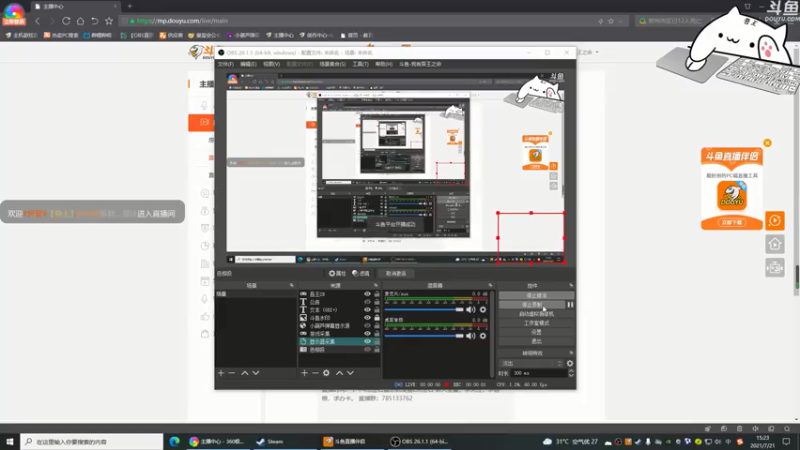Pop out the audio mixer (混音器) dock panel

point(490,285)
